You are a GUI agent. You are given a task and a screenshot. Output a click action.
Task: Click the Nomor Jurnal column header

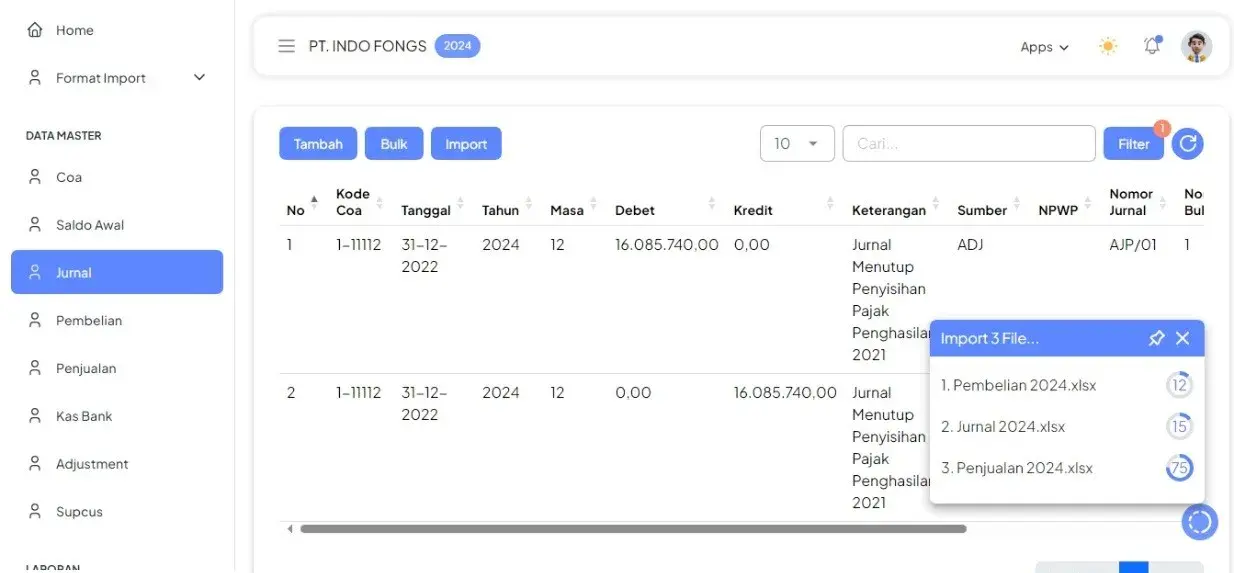coord(1131,202)
